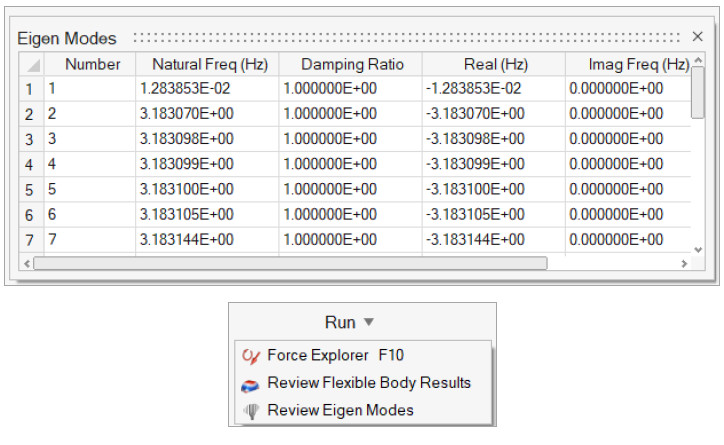The image size is (724, 445).
Task: Close the Eigen Modes panel
Action: pos(697,37)
